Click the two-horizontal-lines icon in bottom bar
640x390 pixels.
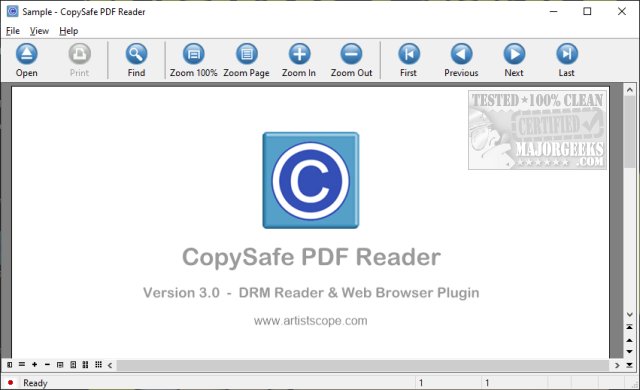click(22, 364)
